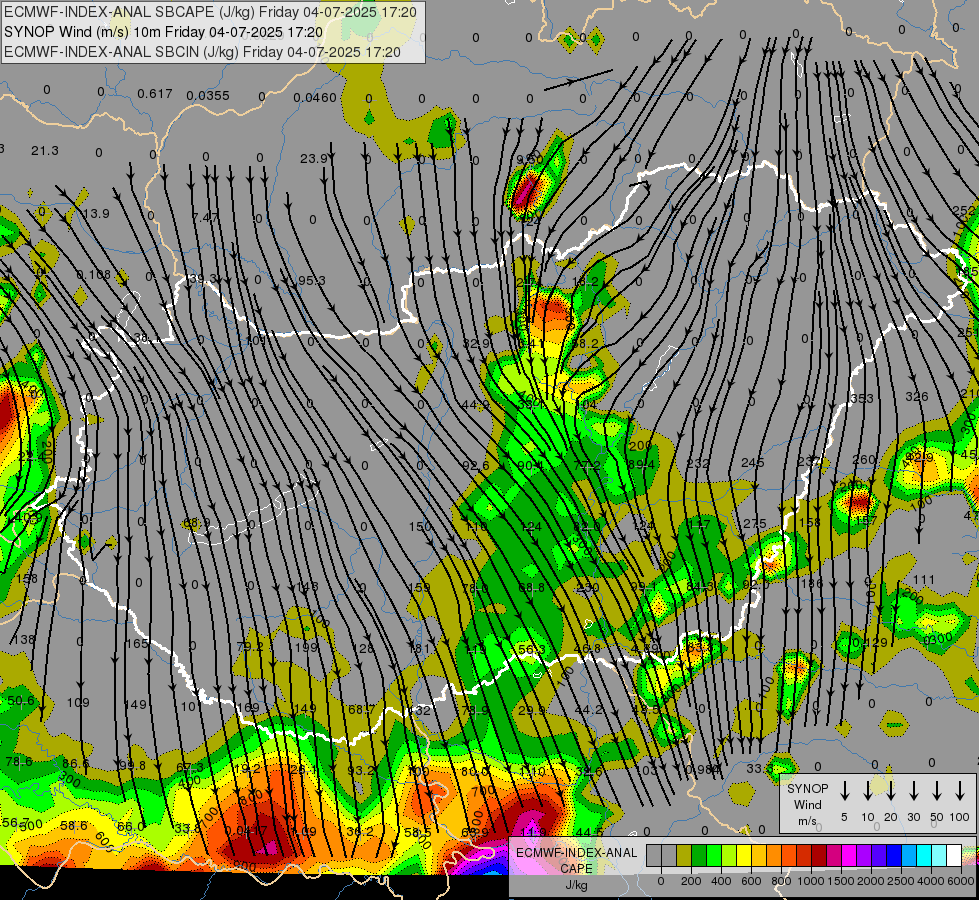This screenshot has width=979, height=900.
Task: Pick the dark green CAPE legend swatch
Action: pos(699,856)
